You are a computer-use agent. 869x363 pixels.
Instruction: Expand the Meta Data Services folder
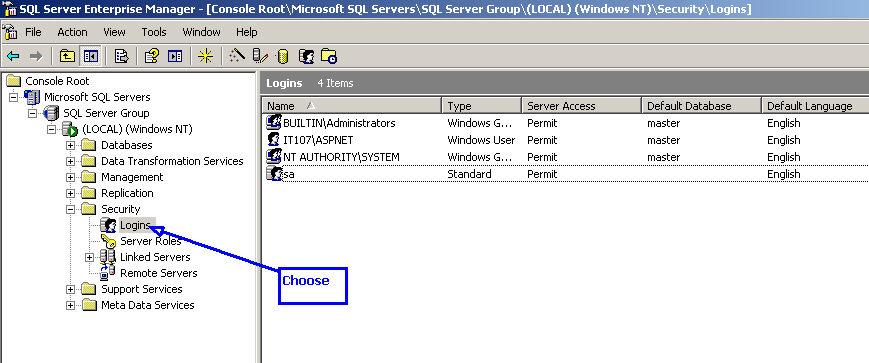tap(70, 306)
